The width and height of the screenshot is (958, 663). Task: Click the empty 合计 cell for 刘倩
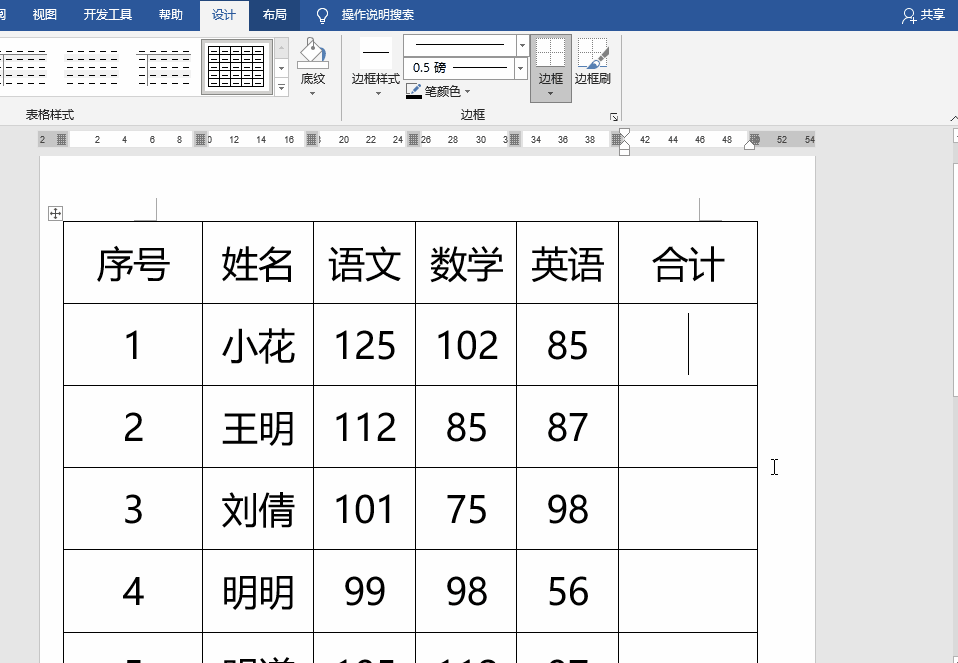coord(688,508)
